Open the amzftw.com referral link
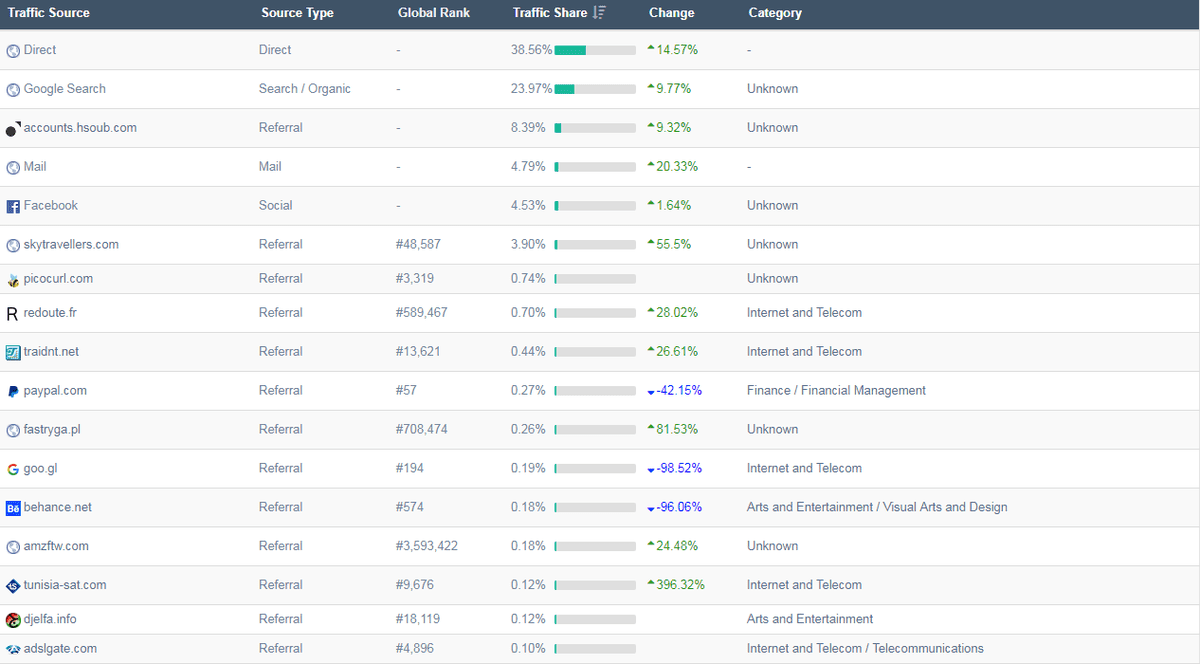This screenshot has height=664, width=1200. click(56, 546)
